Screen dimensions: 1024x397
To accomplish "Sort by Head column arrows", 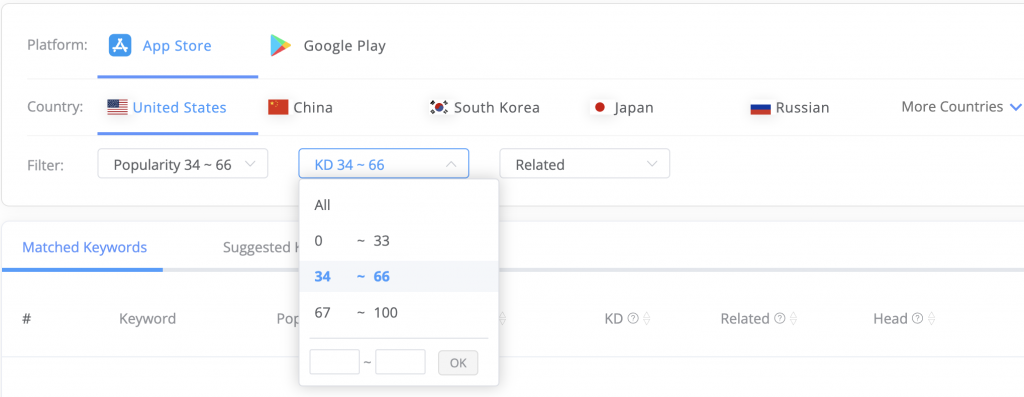I will coord(932,319).
